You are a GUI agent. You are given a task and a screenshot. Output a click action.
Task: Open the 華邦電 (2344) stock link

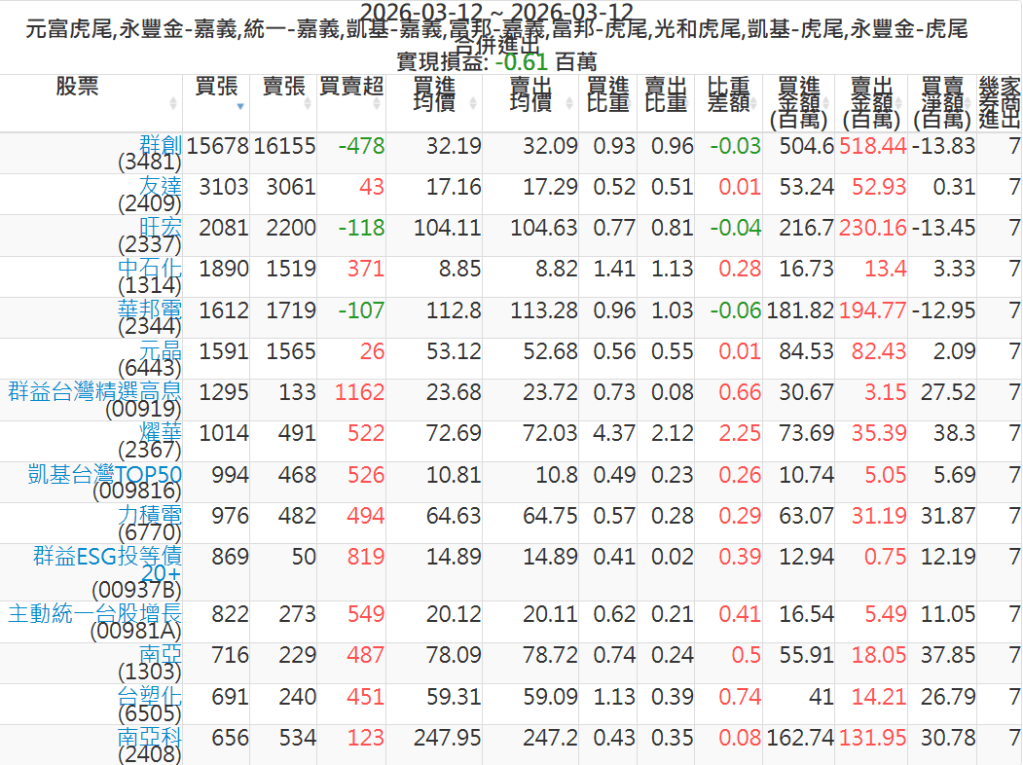[x=151, y=309]
